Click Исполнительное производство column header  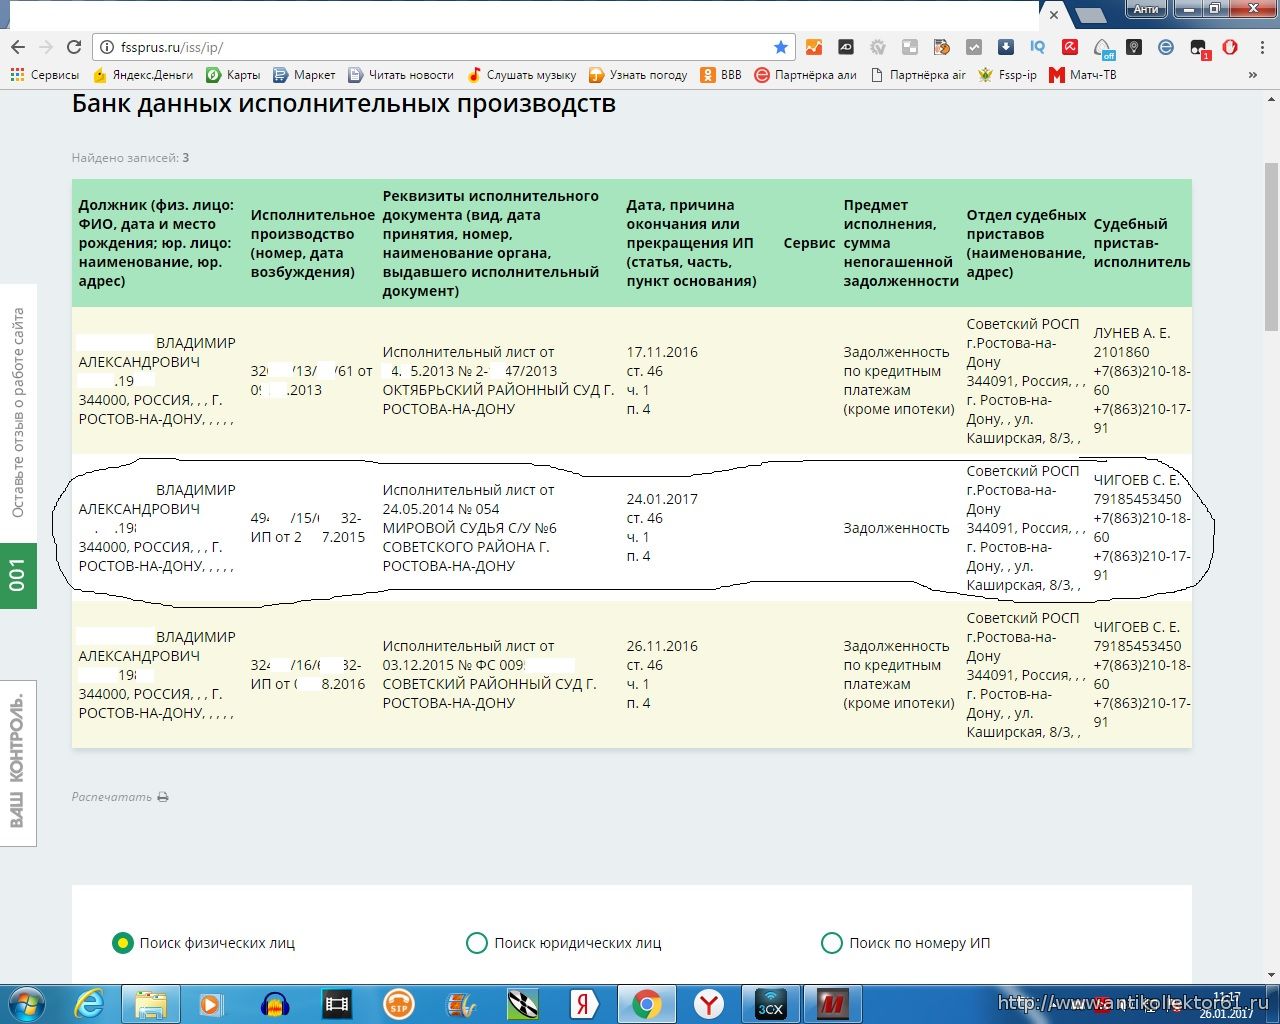(312, 243)
